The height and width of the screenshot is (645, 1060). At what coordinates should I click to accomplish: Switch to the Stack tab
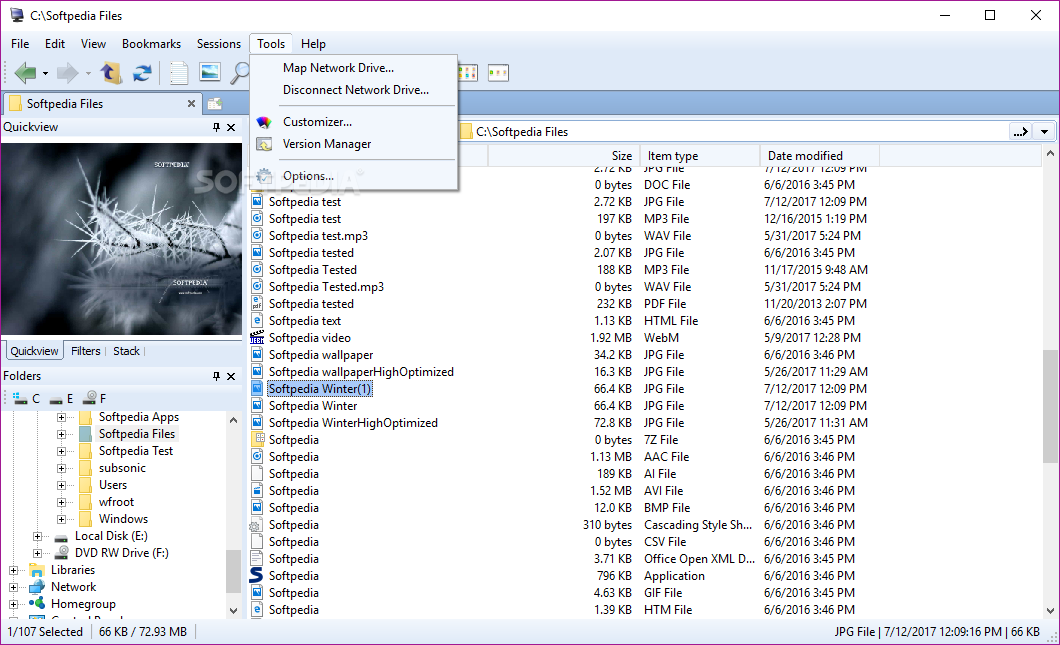pos(126,351)
